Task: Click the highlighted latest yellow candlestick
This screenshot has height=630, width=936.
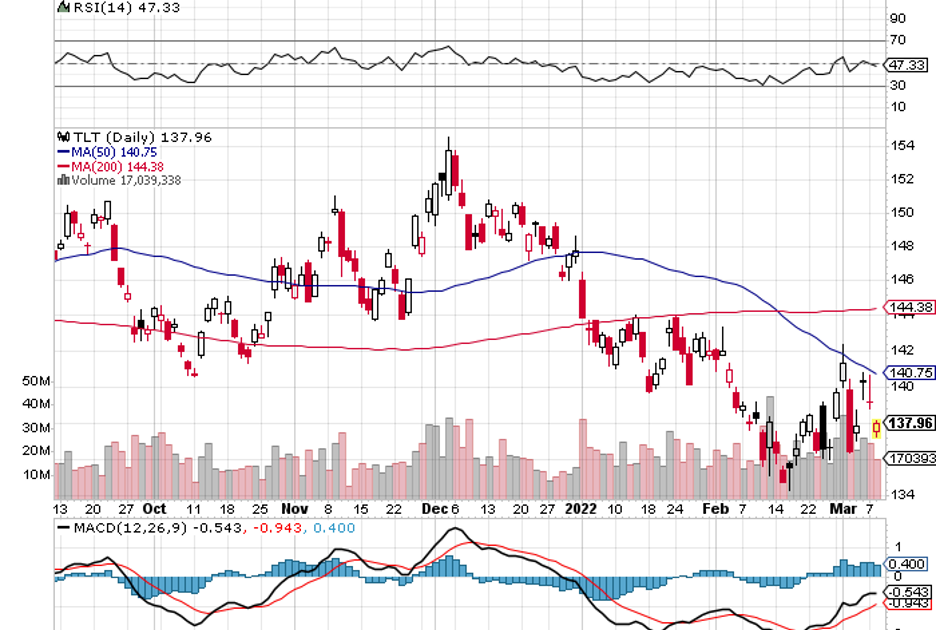Action: pyautogui.click(x=876, y=428)
